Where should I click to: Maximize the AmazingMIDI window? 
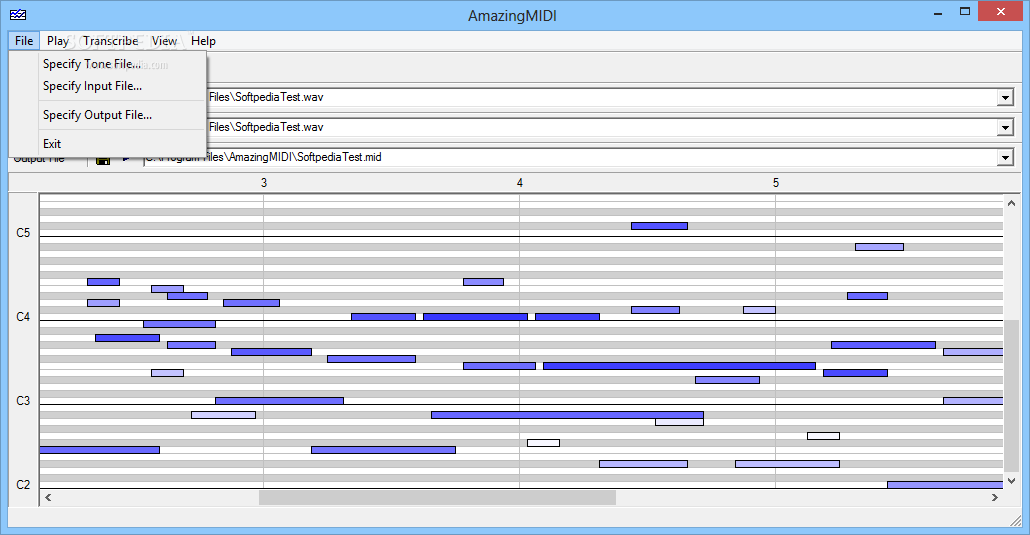click(x=965, y=12)
